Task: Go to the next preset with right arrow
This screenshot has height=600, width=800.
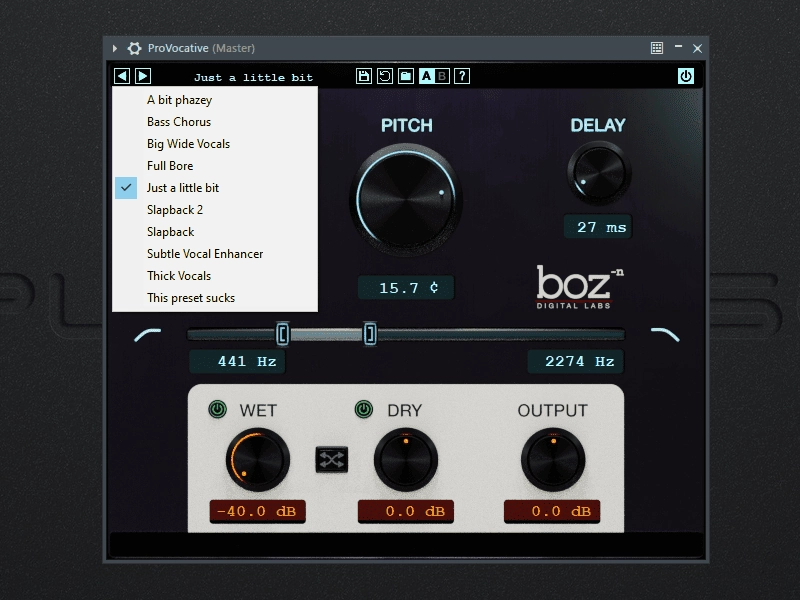Action: point(143,76)
